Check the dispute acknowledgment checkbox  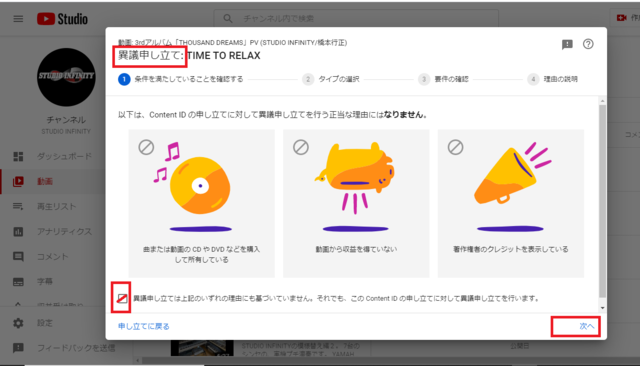(122, 298)
